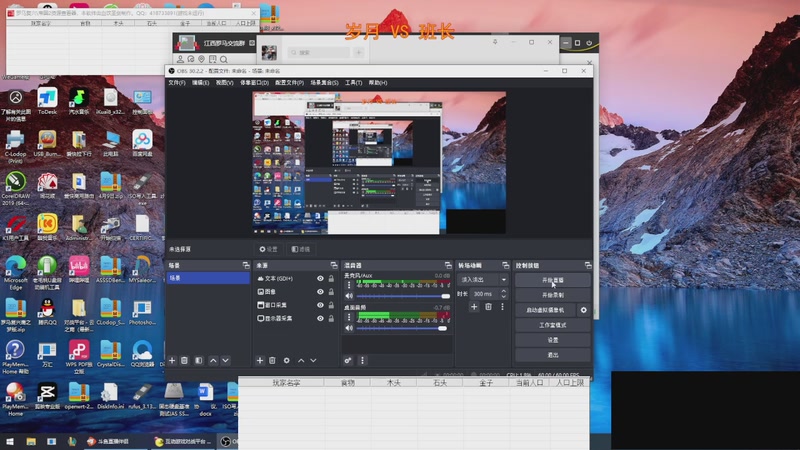Move source up arrow in Sources panel
This screenshot has height=450, width=800.
point(301,361)
